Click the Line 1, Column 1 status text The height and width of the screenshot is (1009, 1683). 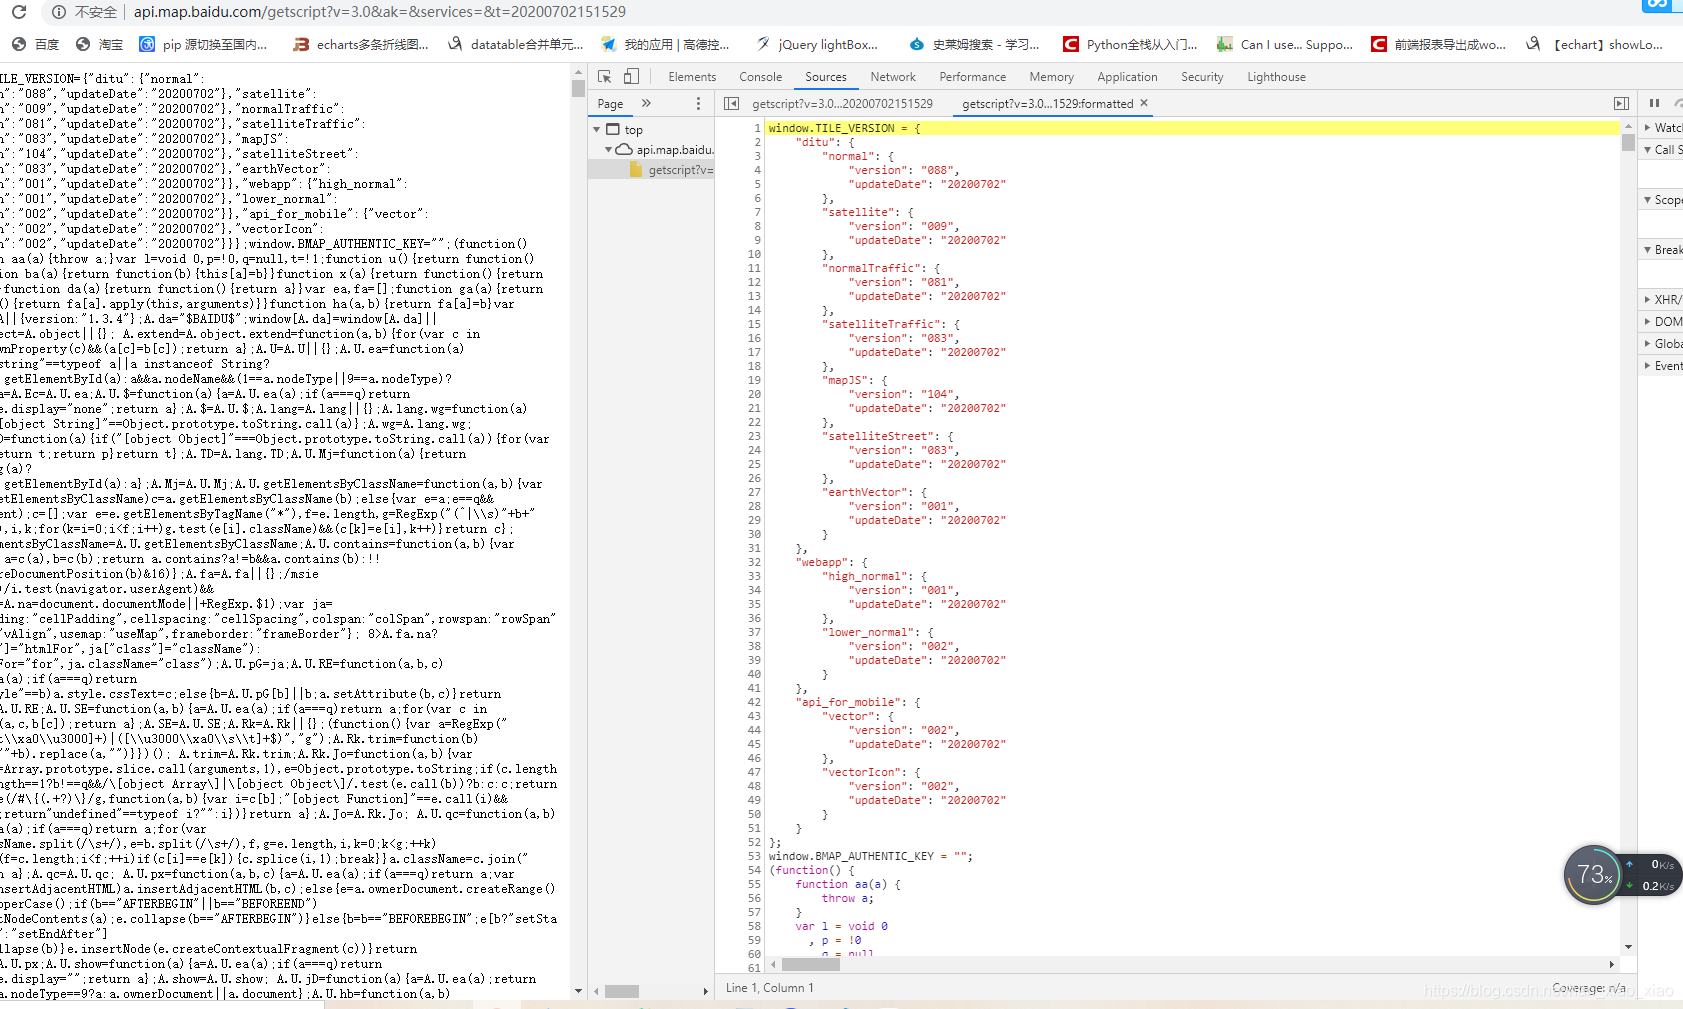(770, 988)
